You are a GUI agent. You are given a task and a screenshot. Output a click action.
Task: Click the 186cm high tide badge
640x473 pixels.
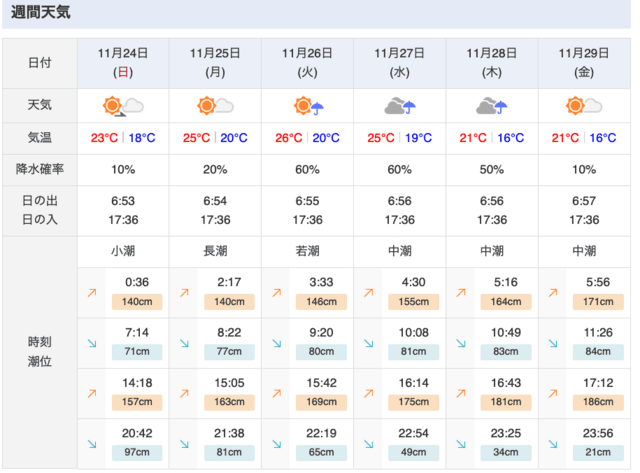(595, 401)
